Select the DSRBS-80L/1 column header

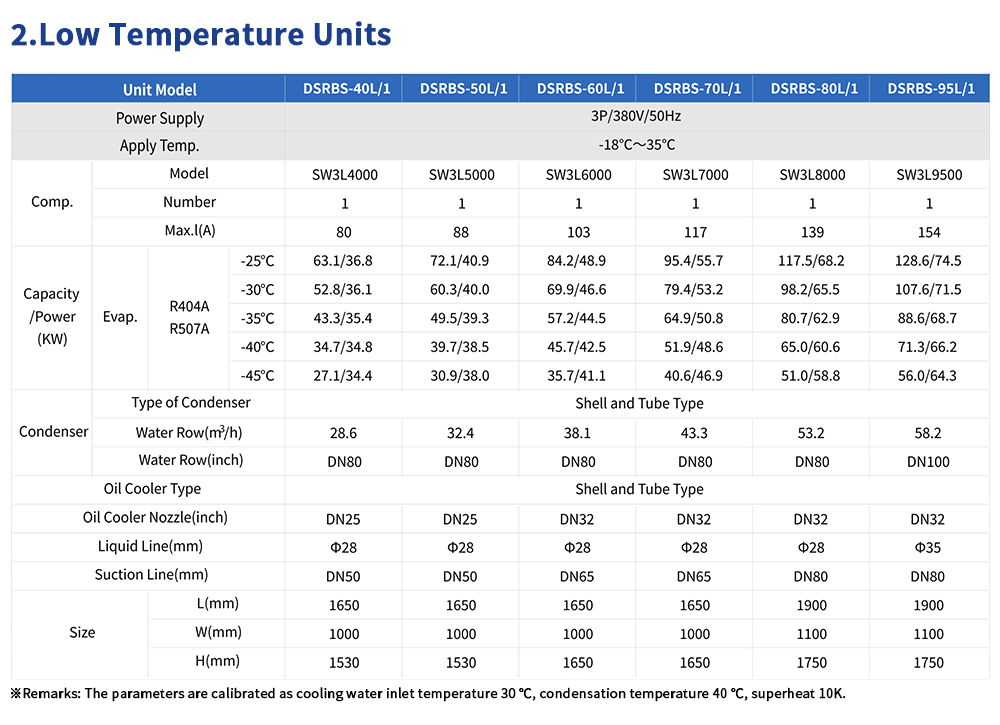click(x=814, y=89)
